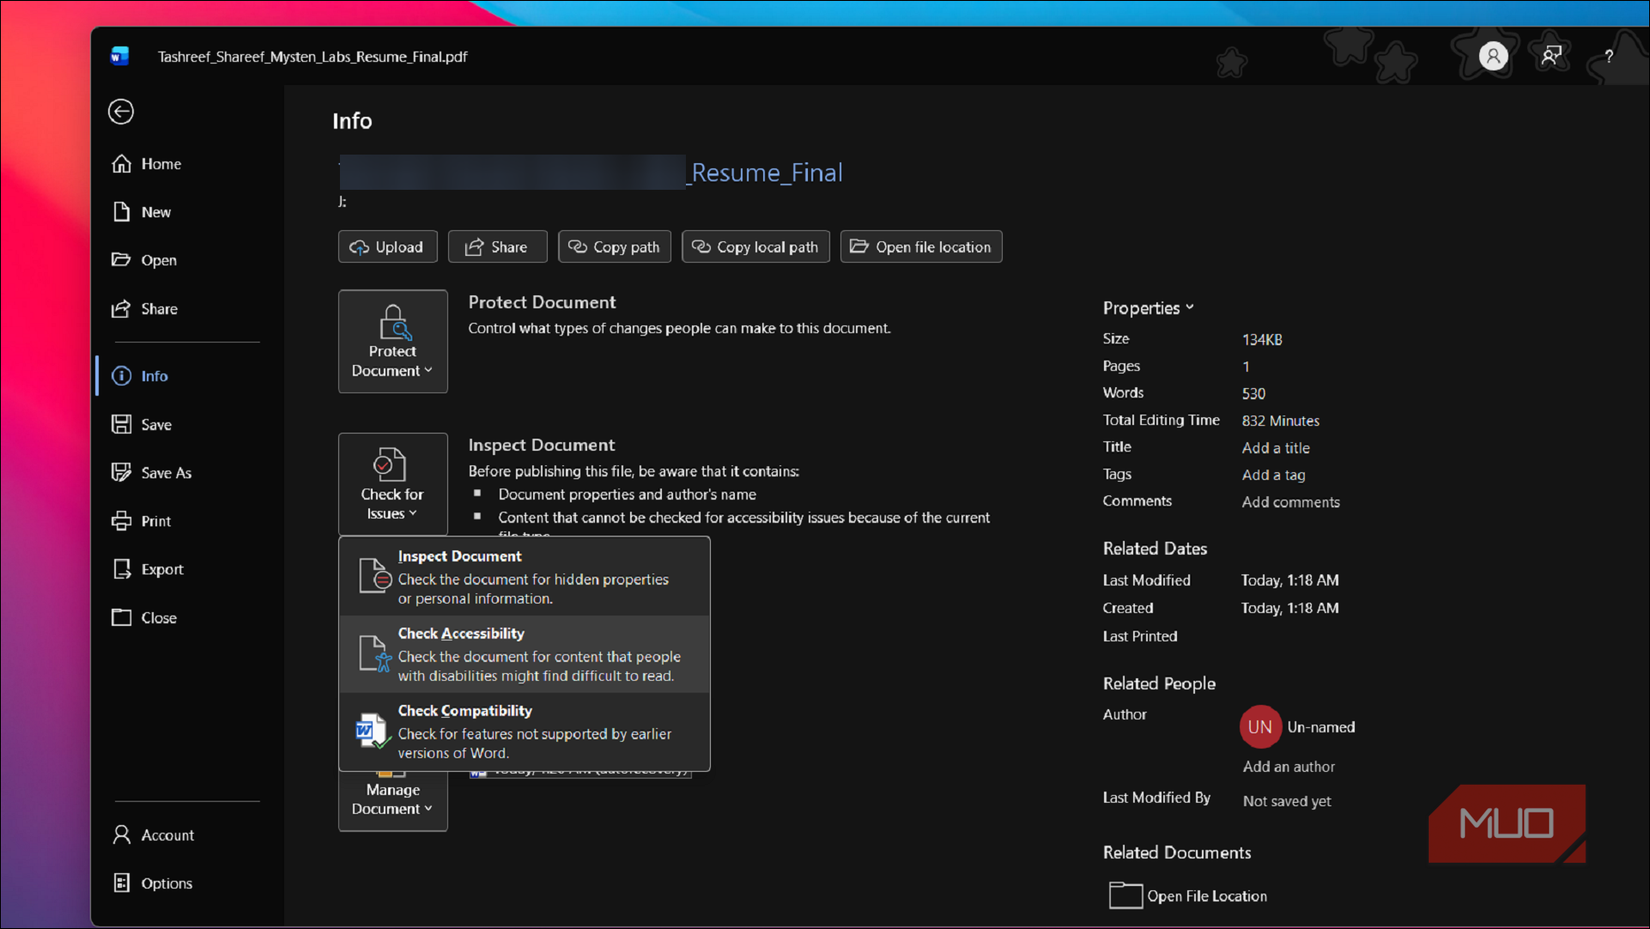Viewport: 1650px width, 929px height.
Task: Click Add a title field
Action: coord(1276,448)
